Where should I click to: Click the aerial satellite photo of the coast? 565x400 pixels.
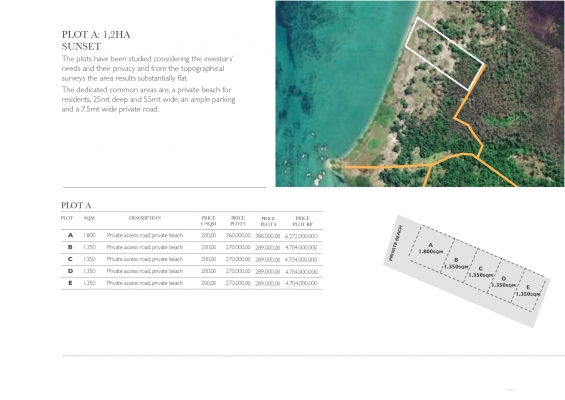click(420, 94)
